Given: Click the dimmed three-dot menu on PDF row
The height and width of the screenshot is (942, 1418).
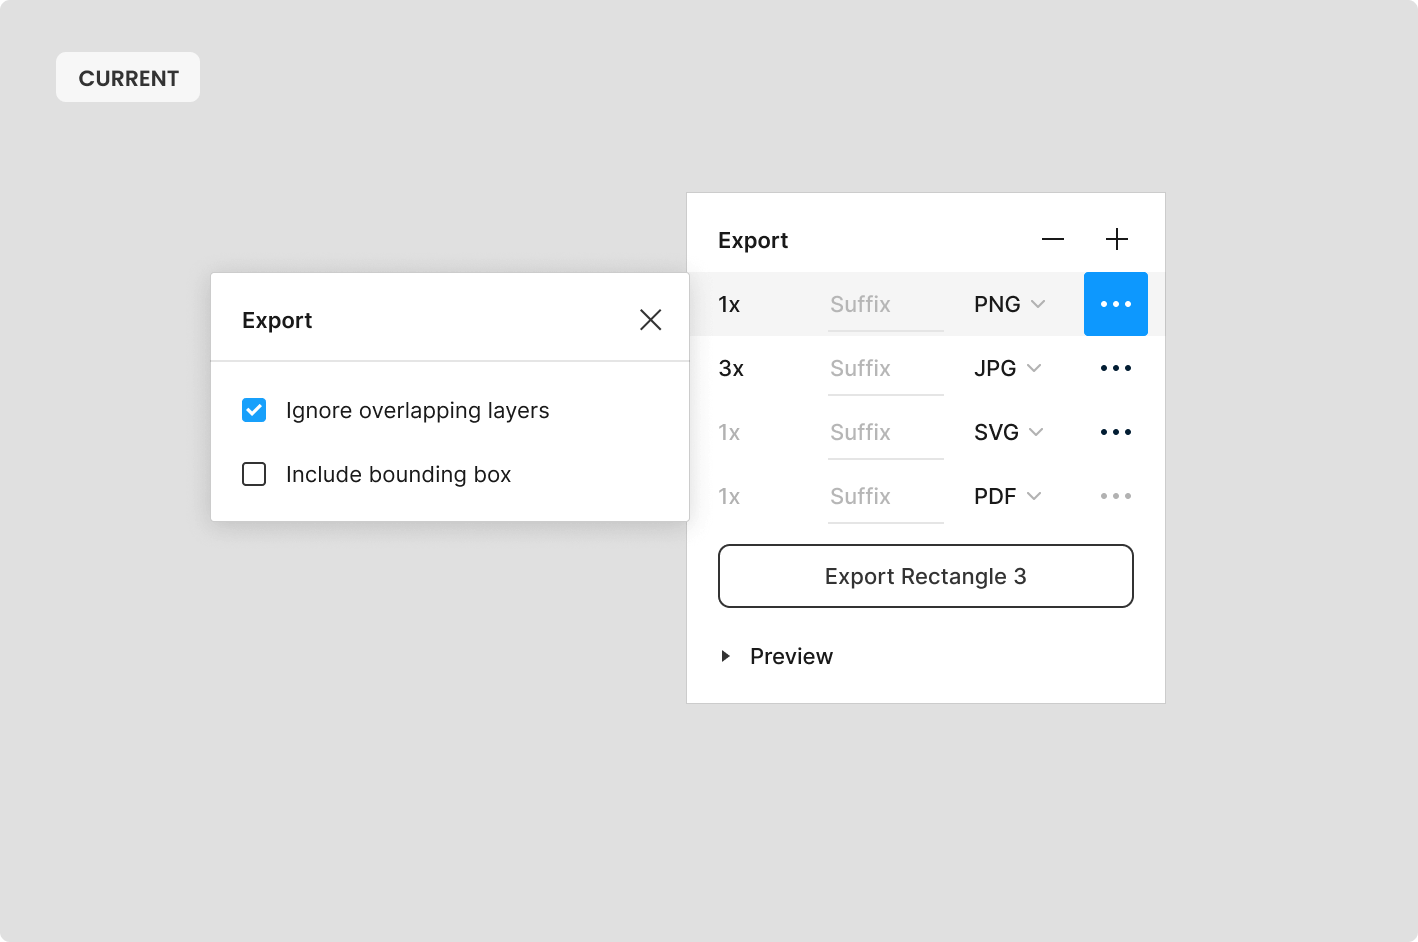Looking at the screenshot, I should click(x=1115, y=496).
